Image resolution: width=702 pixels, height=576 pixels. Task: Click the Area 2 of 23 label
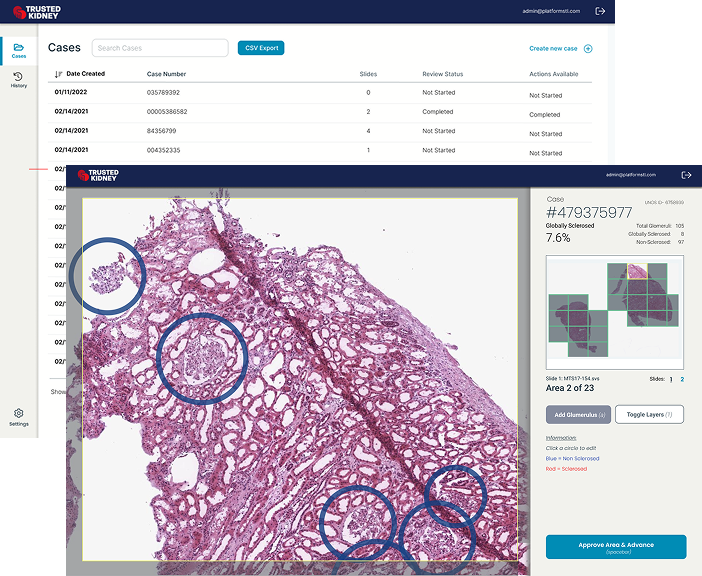[x=569, y=388]
